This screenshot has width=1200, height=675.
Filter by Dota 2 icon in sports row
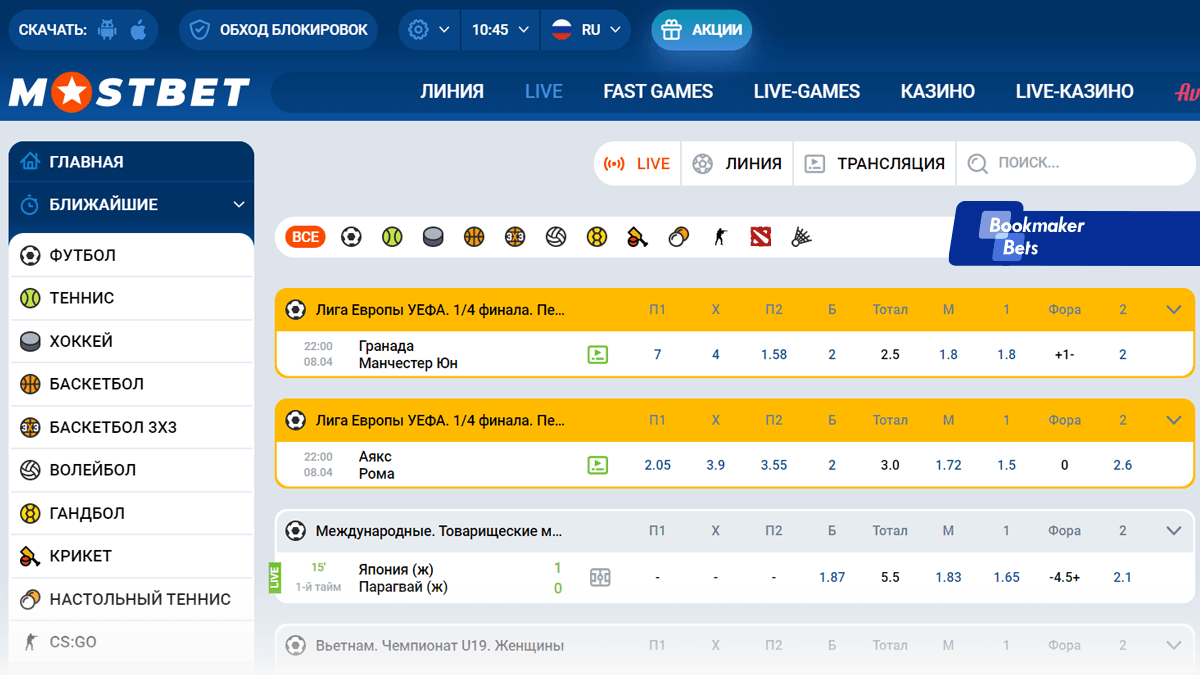(761, 237)
